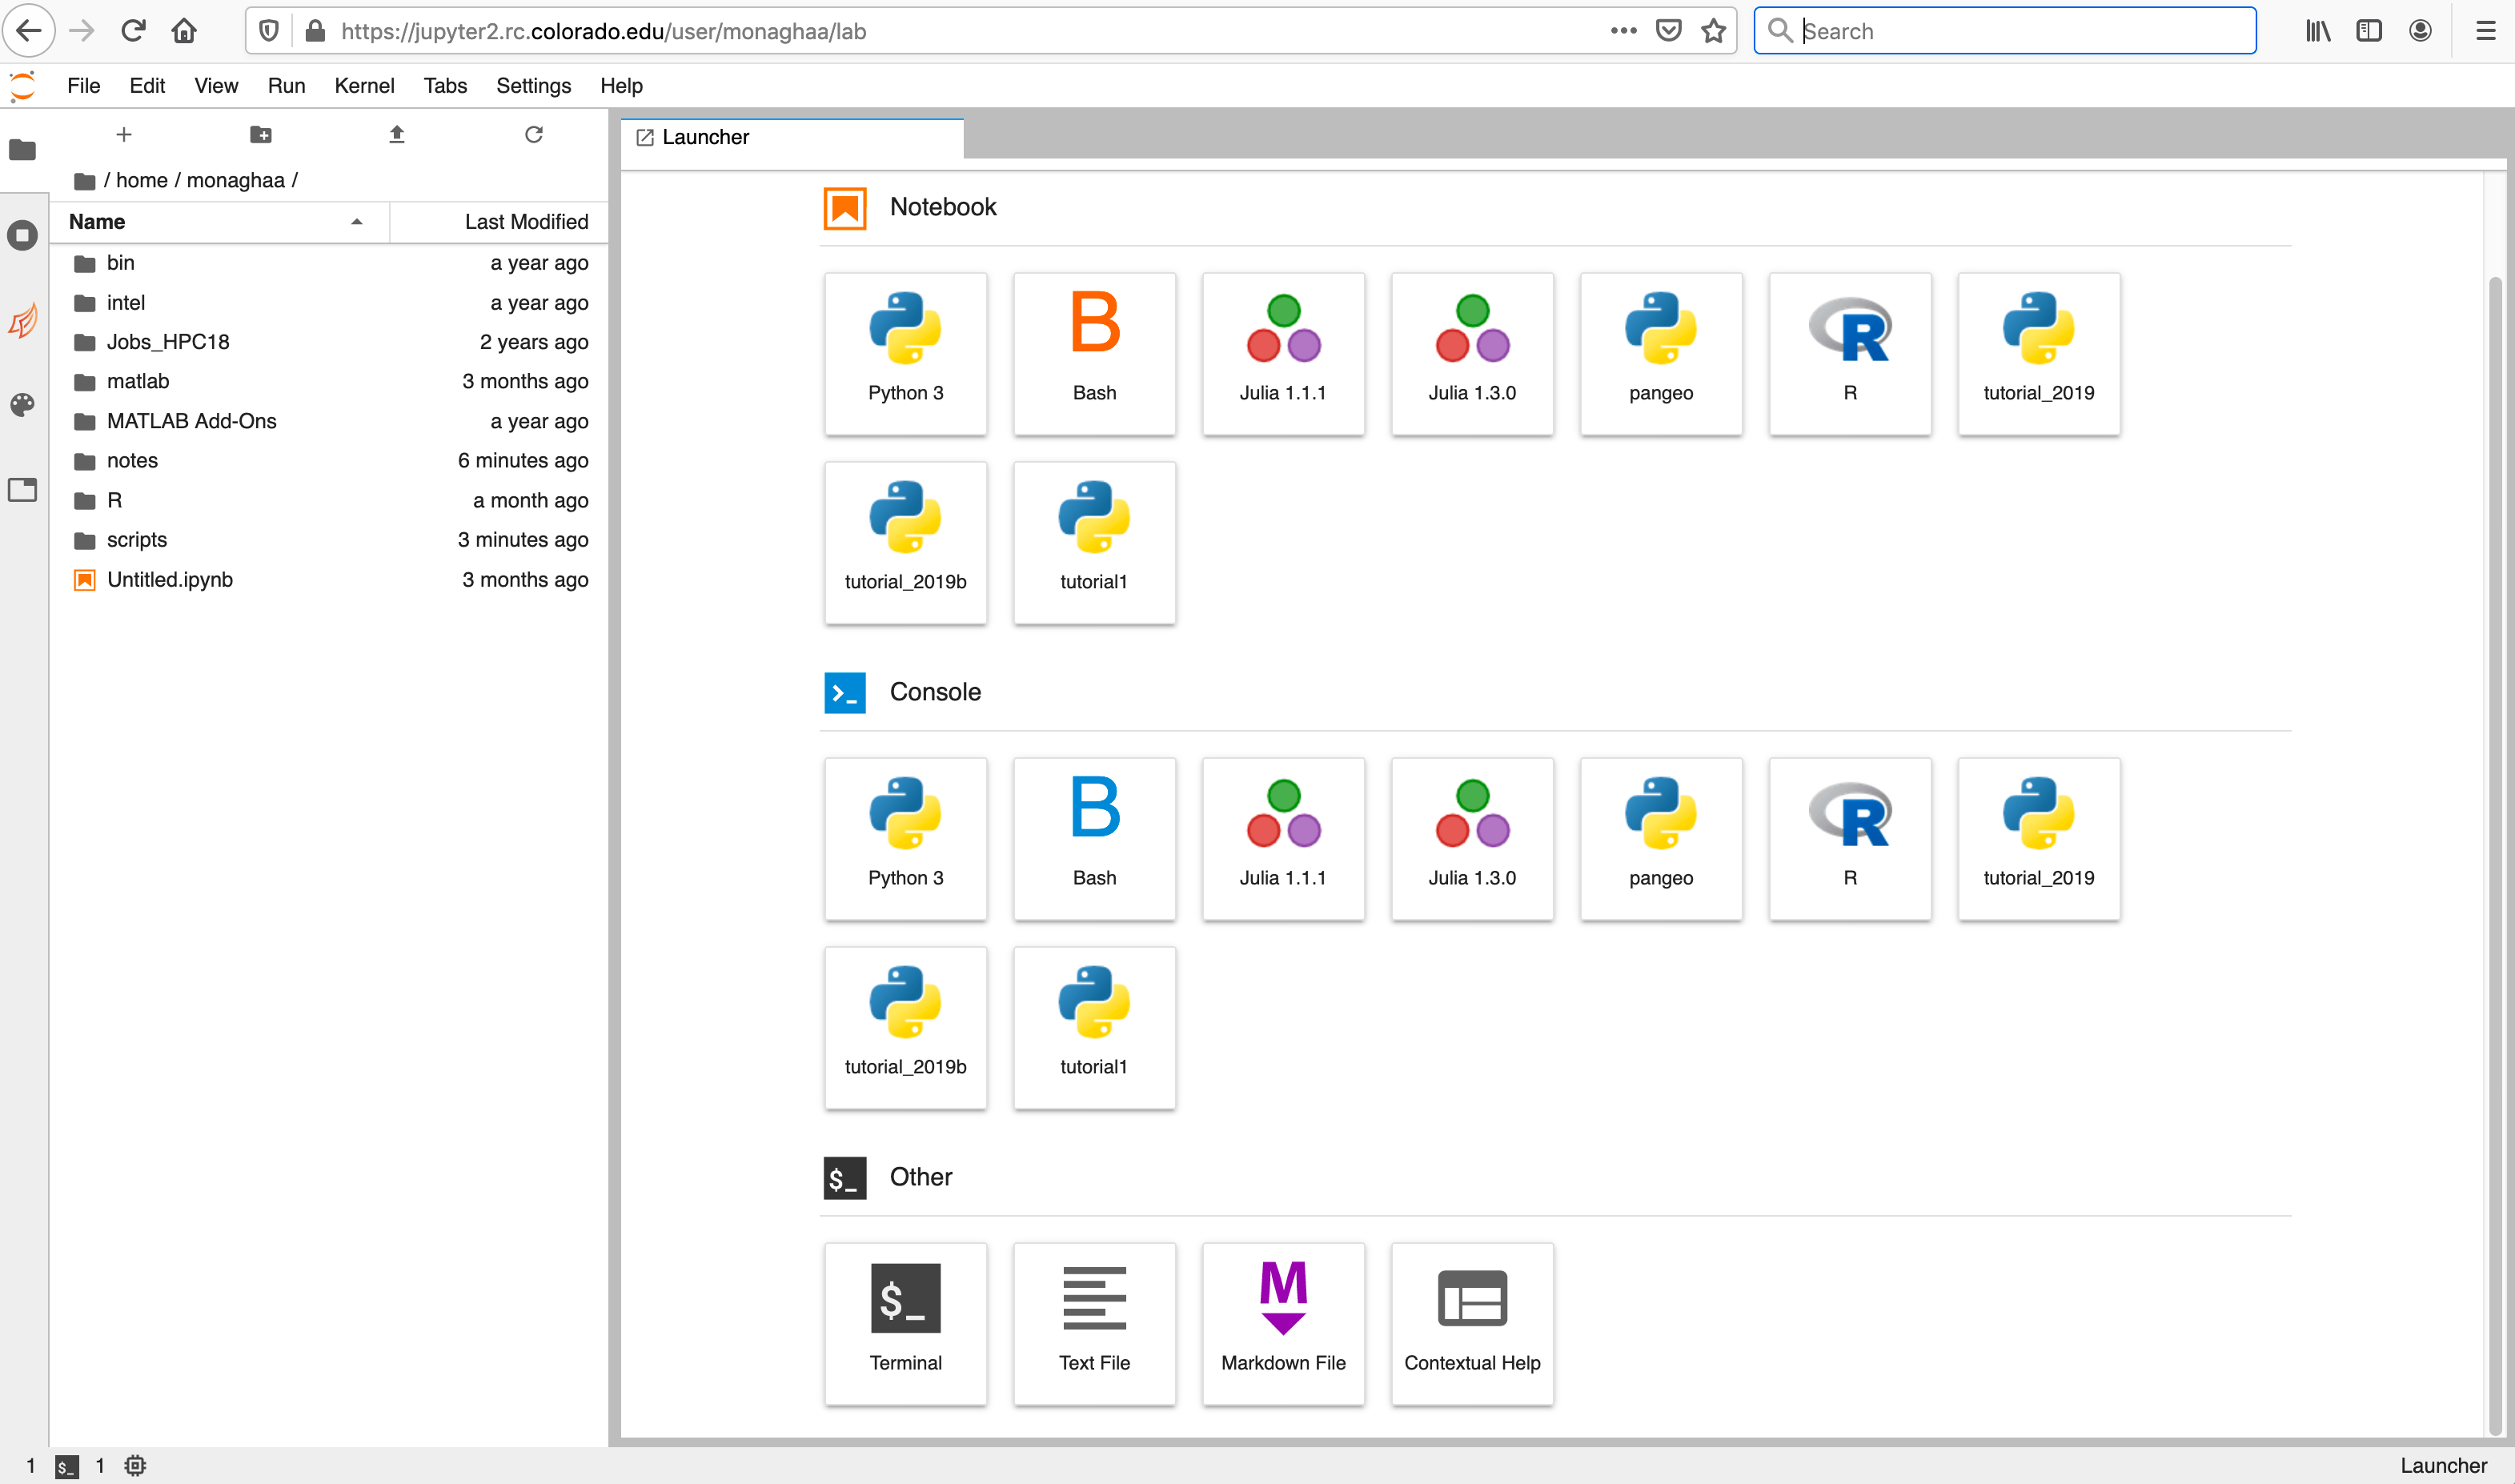This screenshot has height=1484, width=2515.
Task: Refresh the file browser listing
Action: [534, 134]
